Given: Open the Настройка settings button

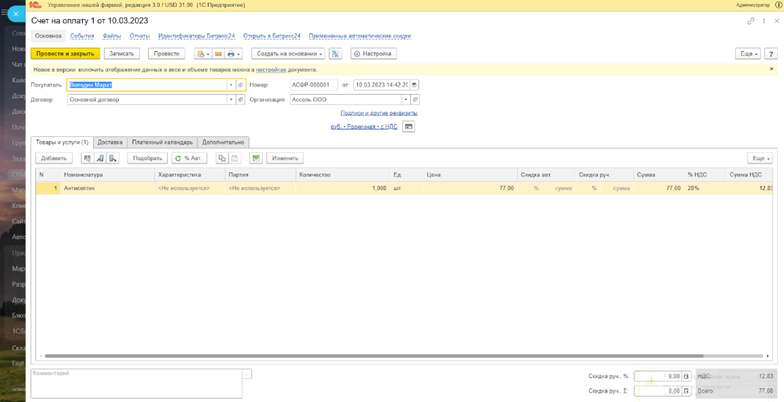Looking at the screenshot, I should pyautogui.click(x=375, y=53).
